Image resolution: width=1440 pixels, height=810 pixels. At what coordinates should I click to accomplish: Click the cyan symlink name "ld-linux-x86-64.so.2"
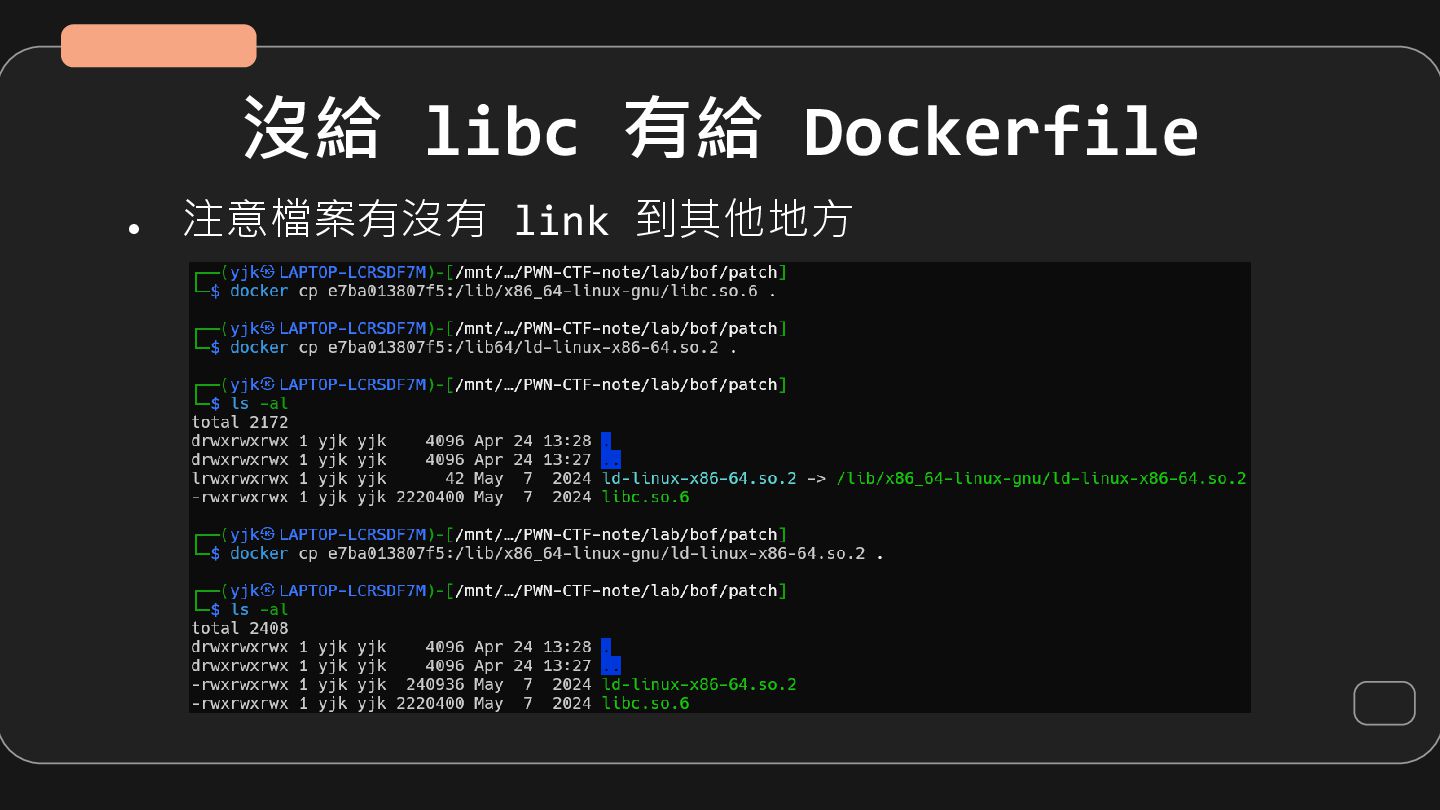pos(699,478)
